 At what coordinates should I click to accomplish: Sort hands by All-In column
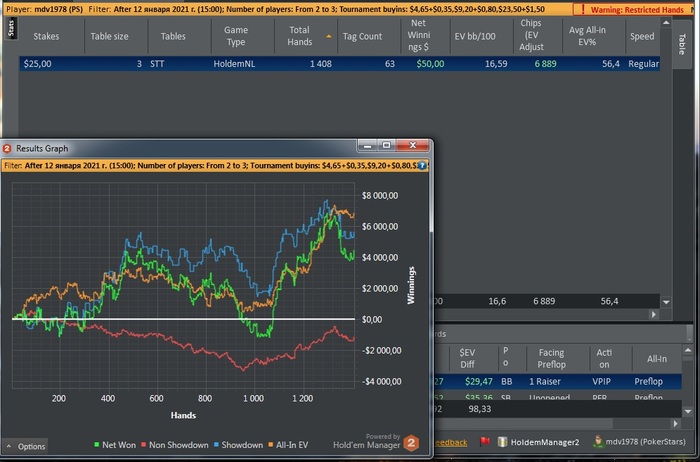pyautogui.click(x=657, y=358)
